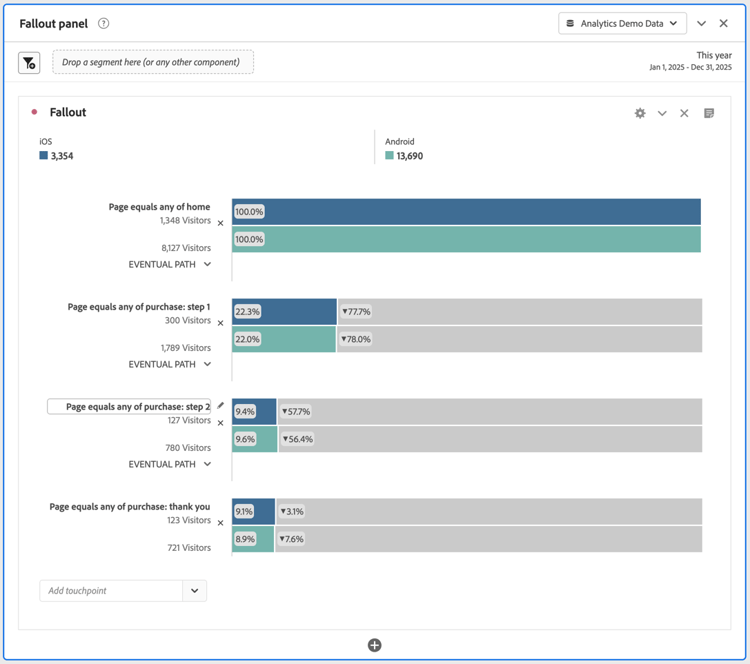750x664 pixels.
Task: Expand Eventual Path menu under home step
Action: click(x=170, y=265)
